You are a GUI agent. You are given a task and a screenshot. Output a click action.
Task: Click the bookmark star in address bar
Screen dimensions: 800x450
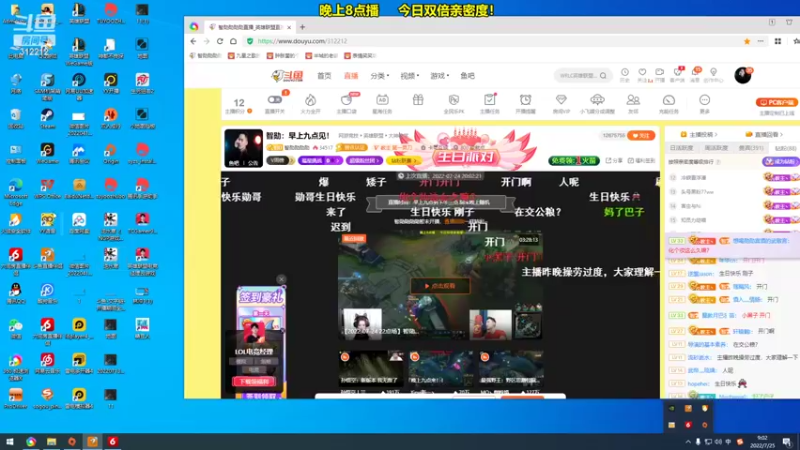(747, 41)
